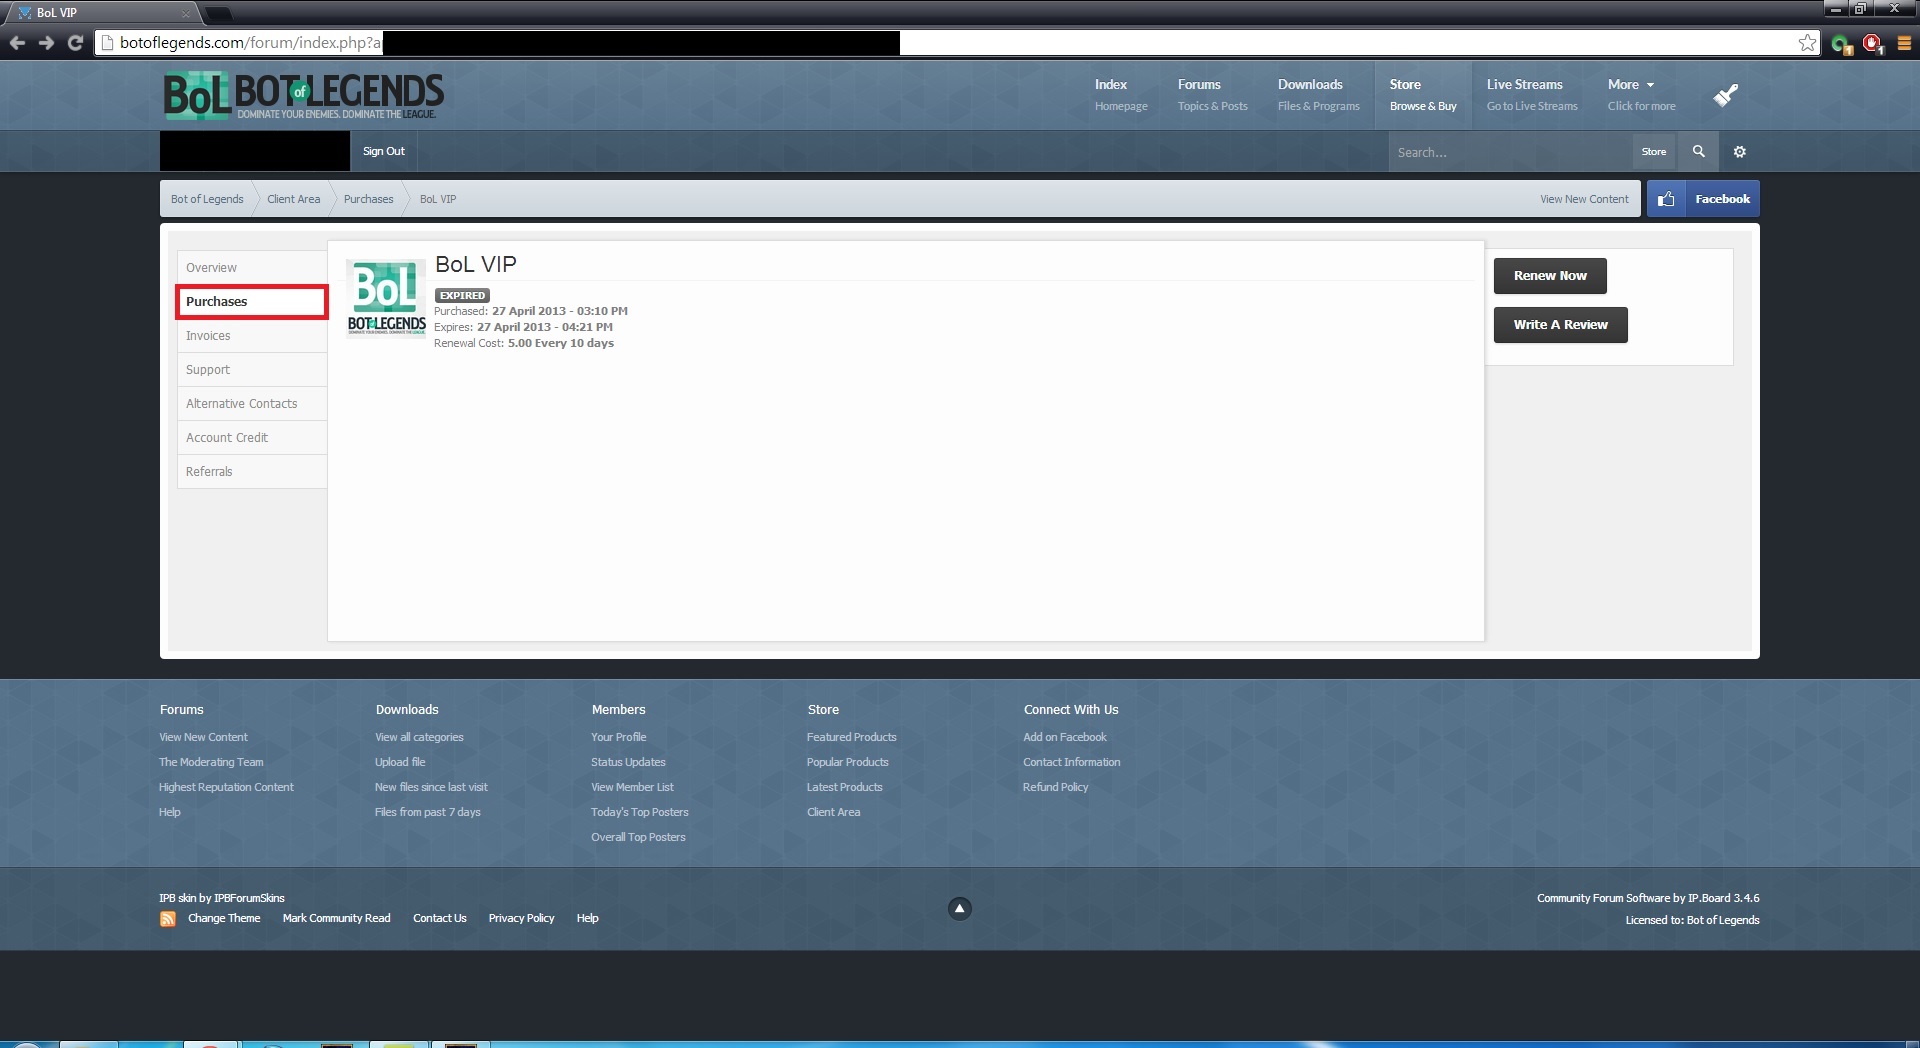Click the Write A Review button
Viewport: 1920px width, 1048px height.
[1560, 325]
